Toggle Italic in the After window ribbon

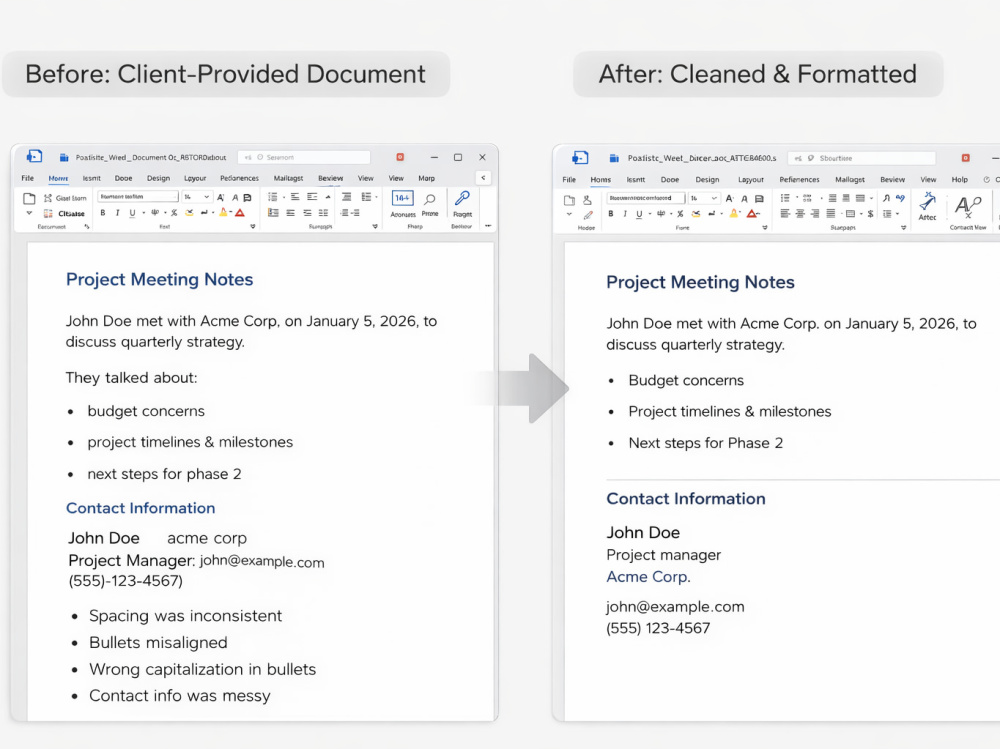pyautogui.click(x=625, y=214)
